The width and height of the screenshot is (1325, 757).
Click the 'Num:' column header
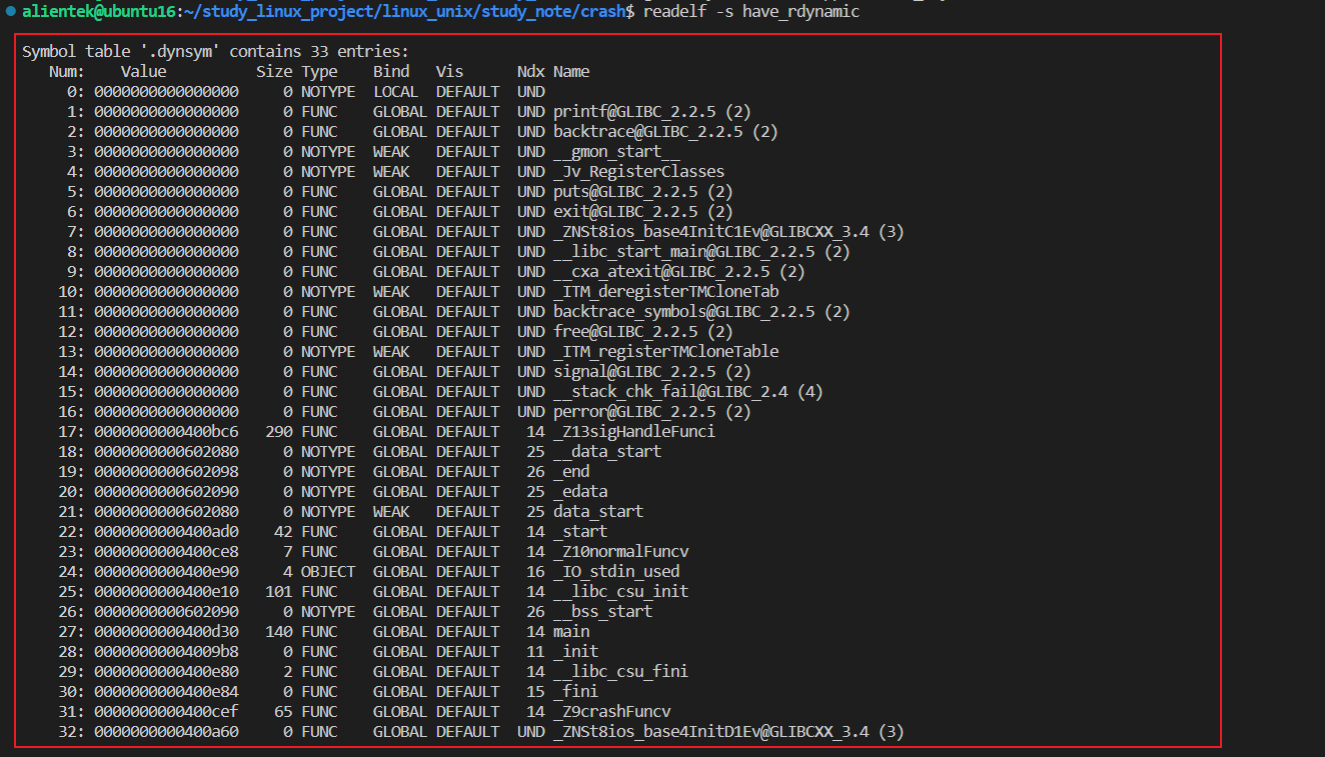point(68,71)
